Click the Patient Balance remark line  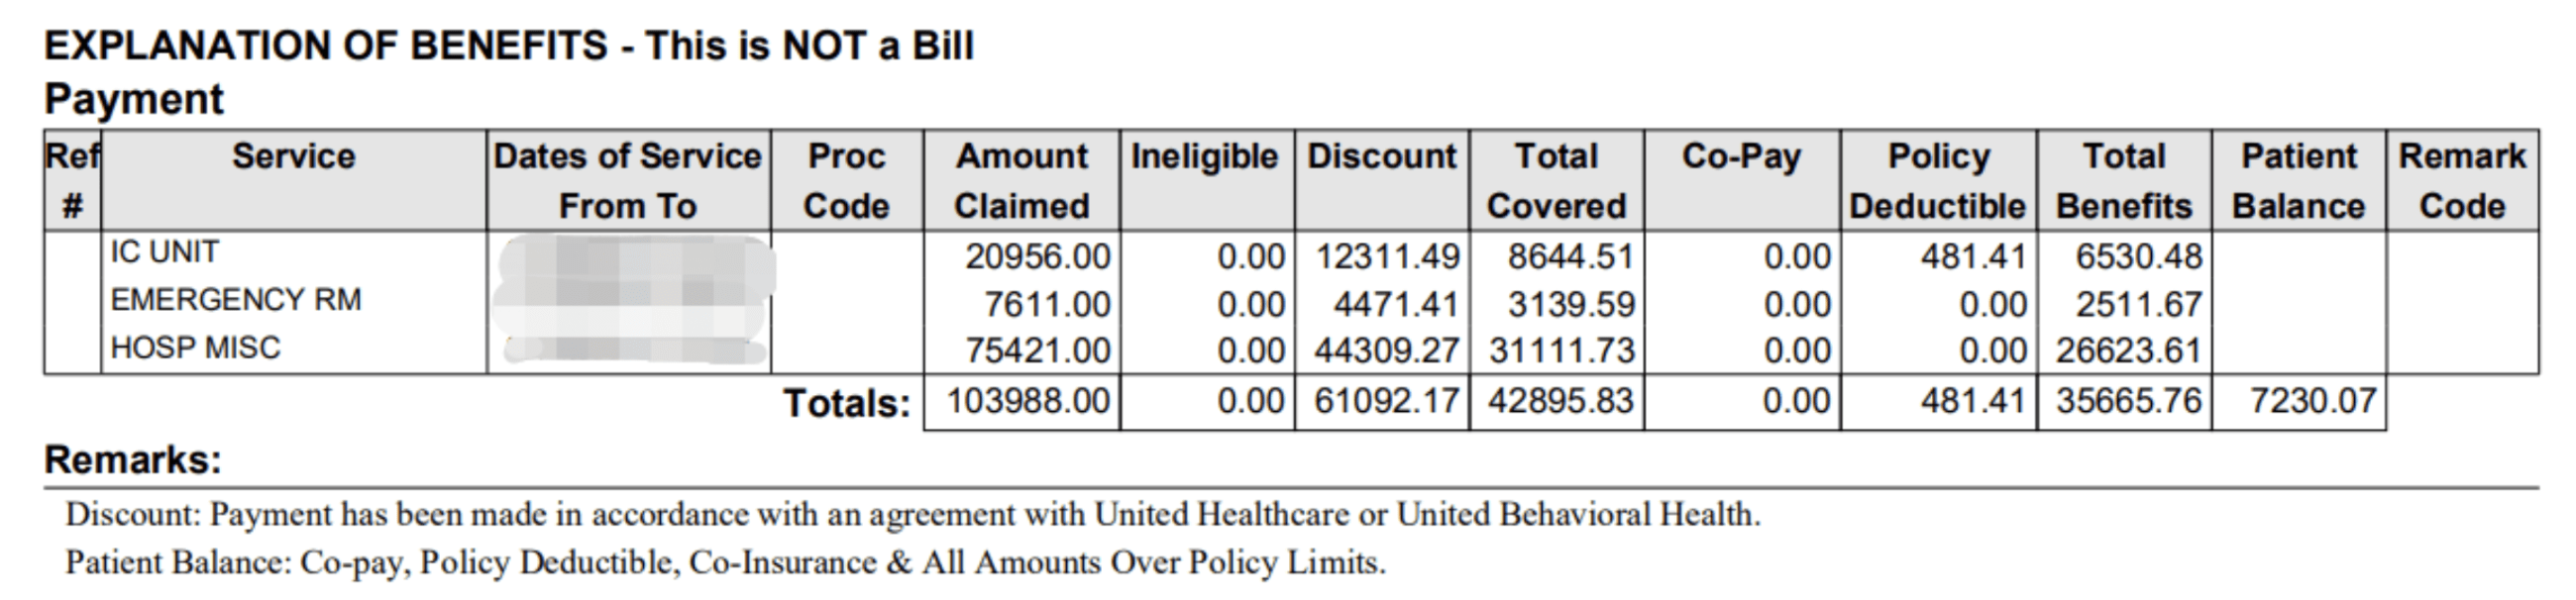[x=725, y=563]
